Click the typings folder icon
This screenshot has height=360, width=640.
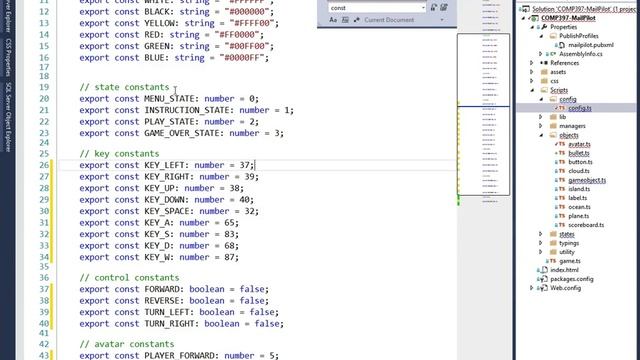click(x=553, y=243)
